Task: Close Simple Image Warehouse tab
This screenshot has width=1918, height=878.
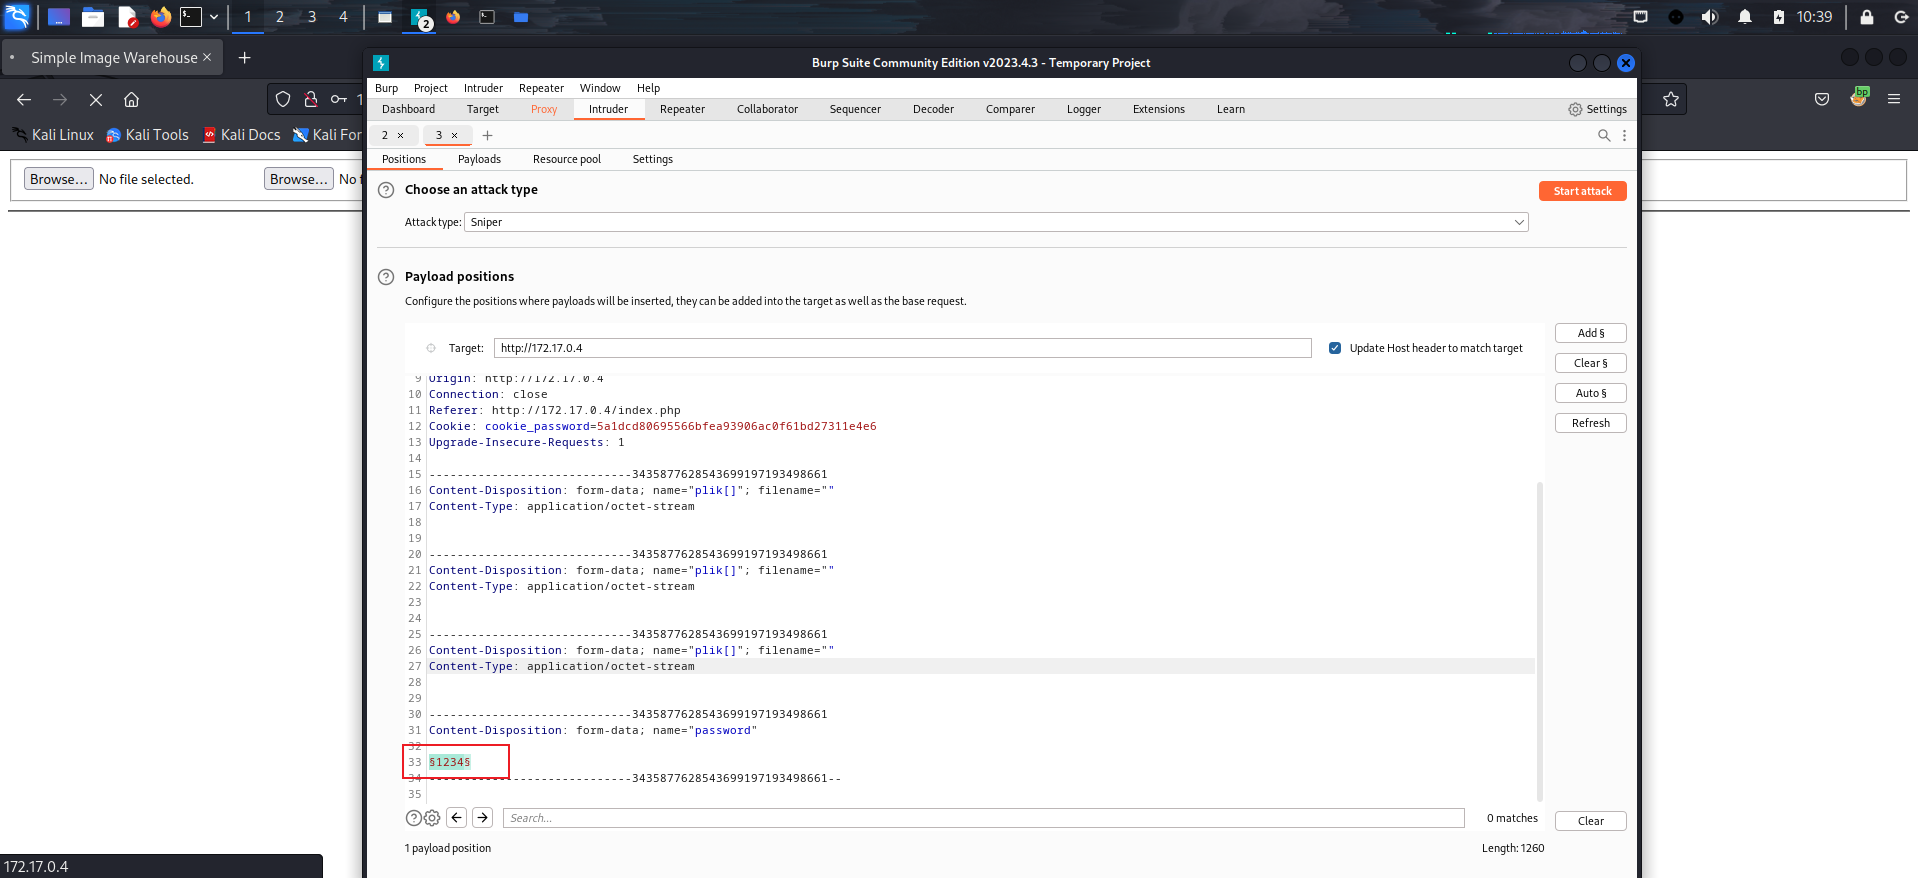Action: [x=207, y=57]
